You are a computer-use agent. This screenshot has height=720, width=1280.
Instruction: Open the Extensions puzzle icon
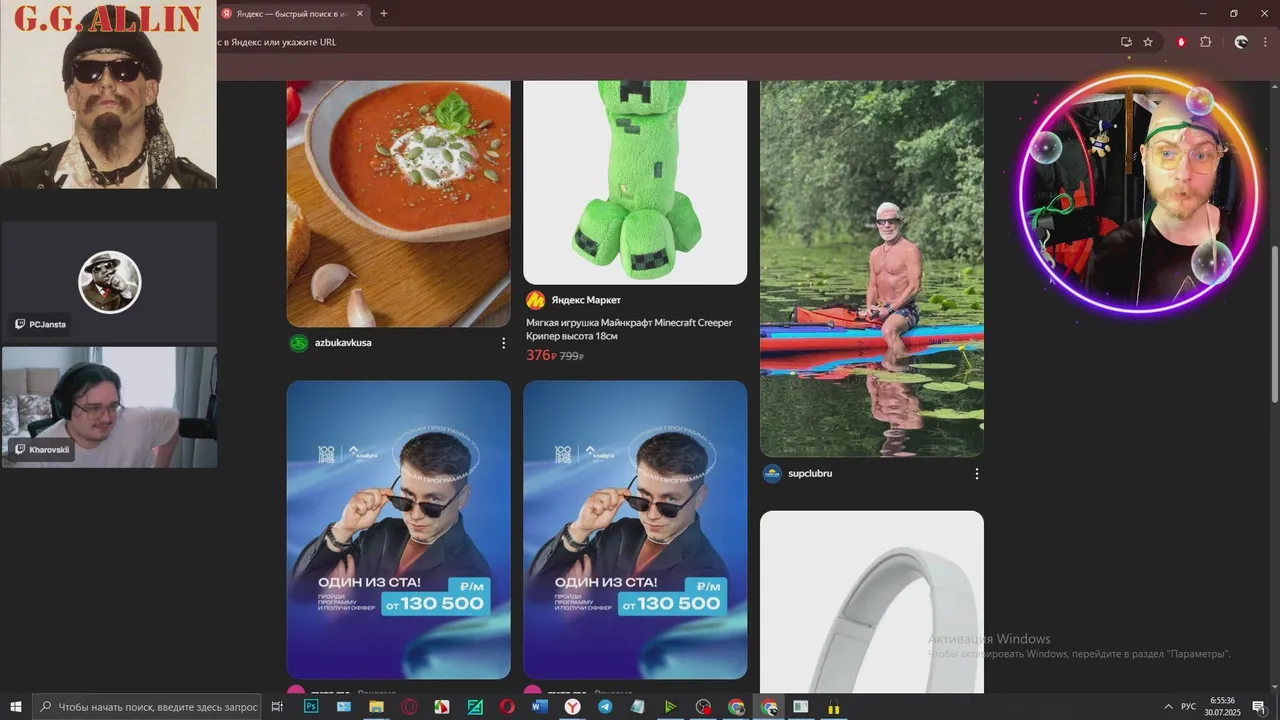click(x=1205, y=42)
